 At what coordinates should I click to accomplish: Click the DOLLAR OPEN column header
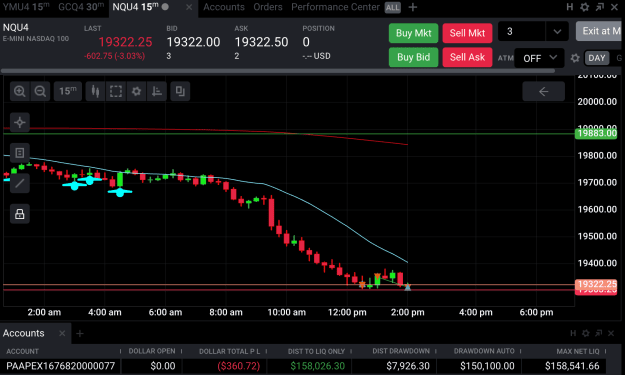pos(152,351)
